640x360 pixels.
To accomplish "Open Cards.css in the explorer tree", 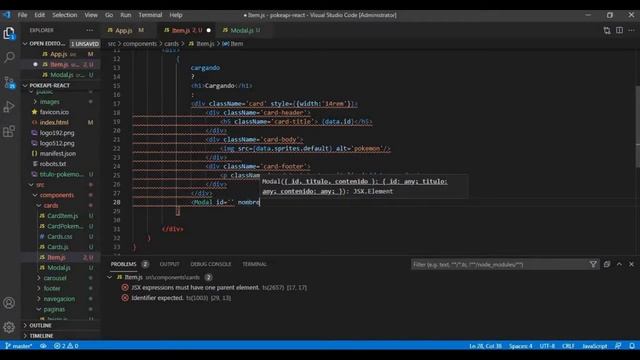I will (x=60, y=237).
